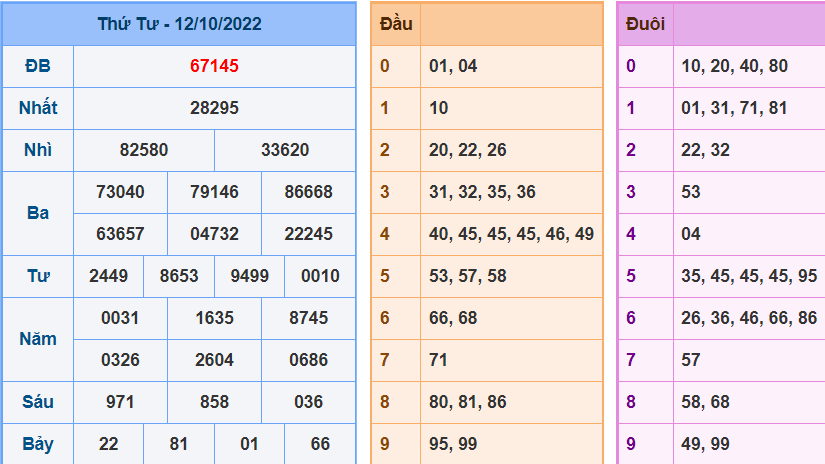Screen dimensions: 825x464
Task: Click fourth prize number 8653
Action: pyautogui.click(x=179, y=276)
